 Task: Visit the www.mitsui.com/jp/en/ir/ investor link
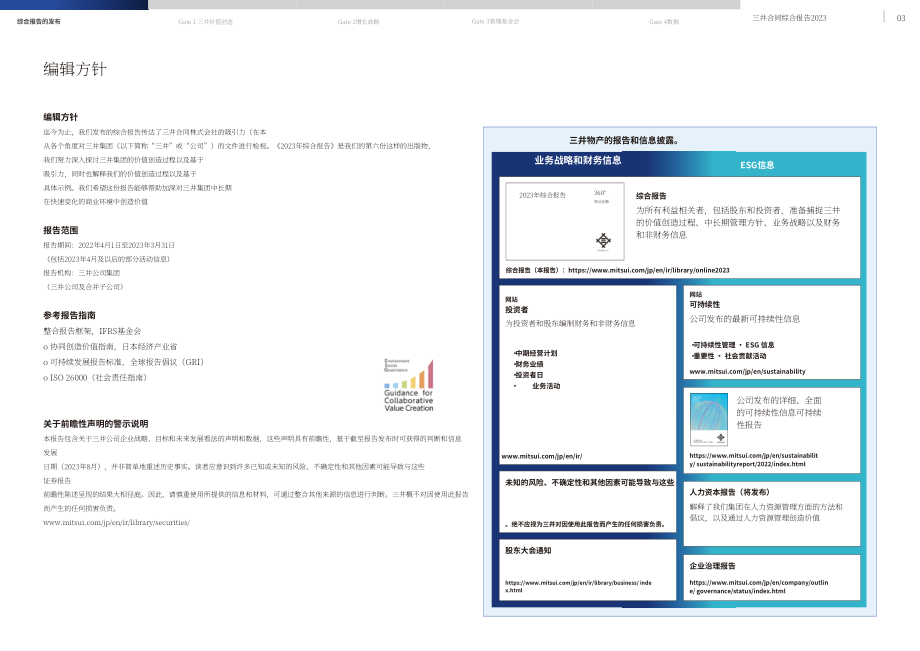(542, 456)
